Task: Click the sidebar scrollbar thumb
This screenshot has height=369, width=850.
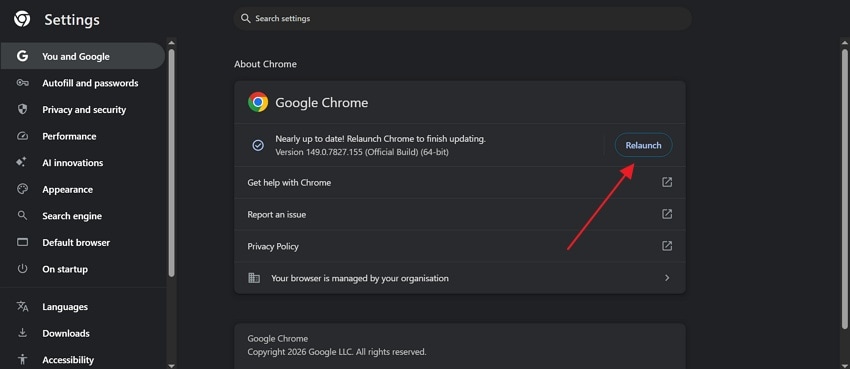Action: [171, 163]
